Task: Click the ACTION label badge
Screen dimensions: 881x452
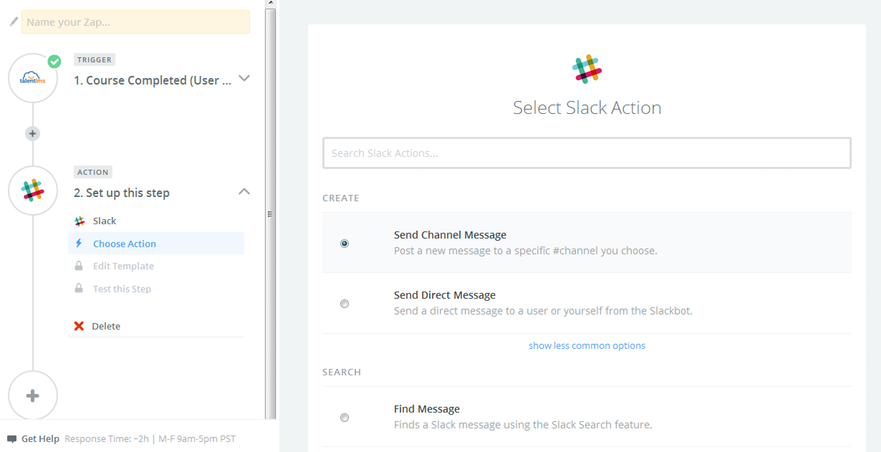Action: (93, 172)
